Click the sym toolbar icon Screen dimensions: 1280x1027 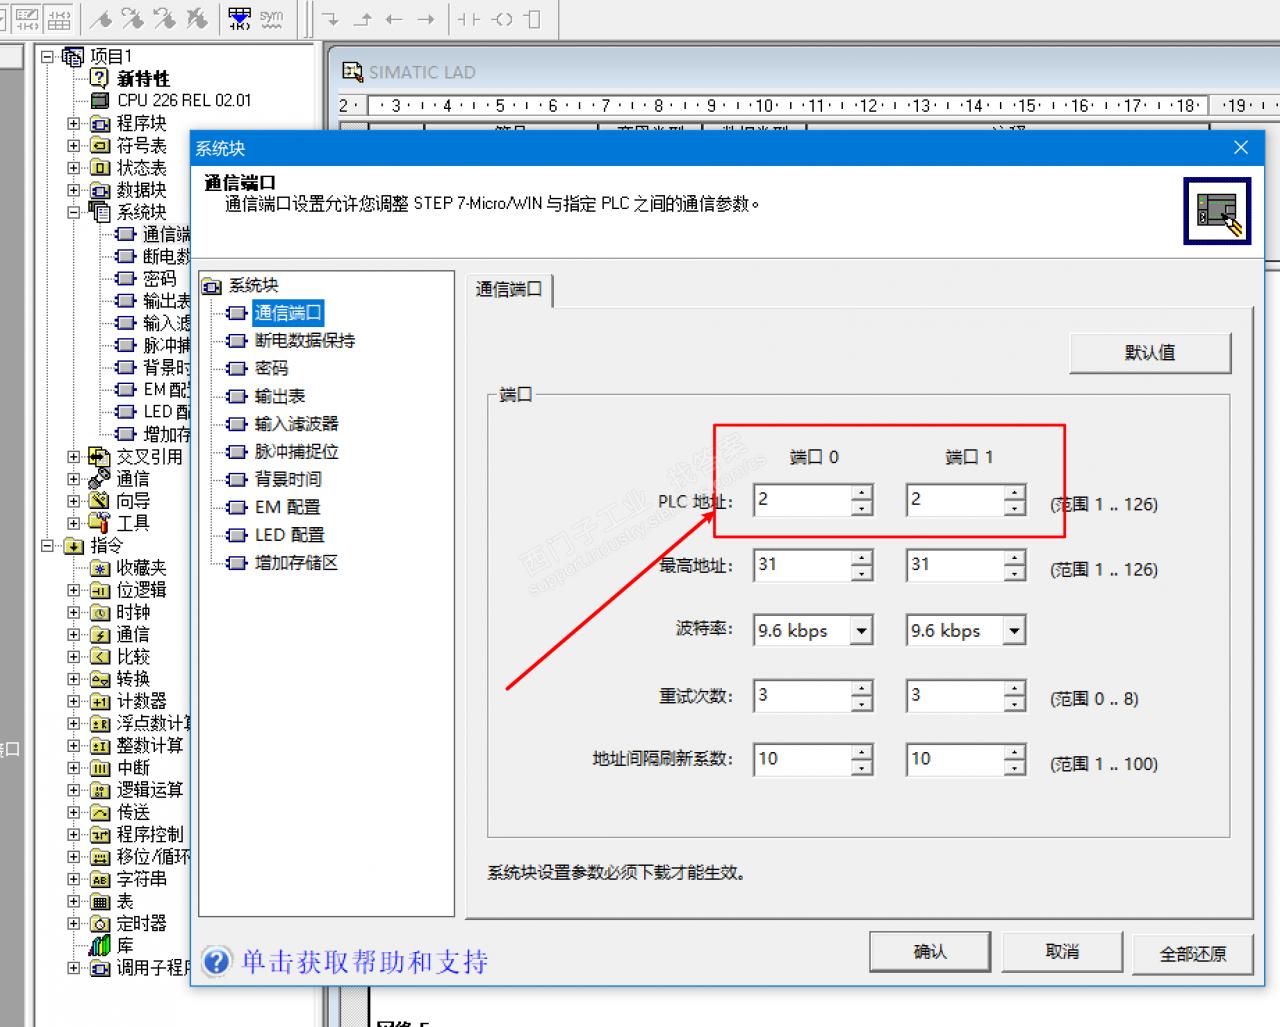click(x=271, y=18)
